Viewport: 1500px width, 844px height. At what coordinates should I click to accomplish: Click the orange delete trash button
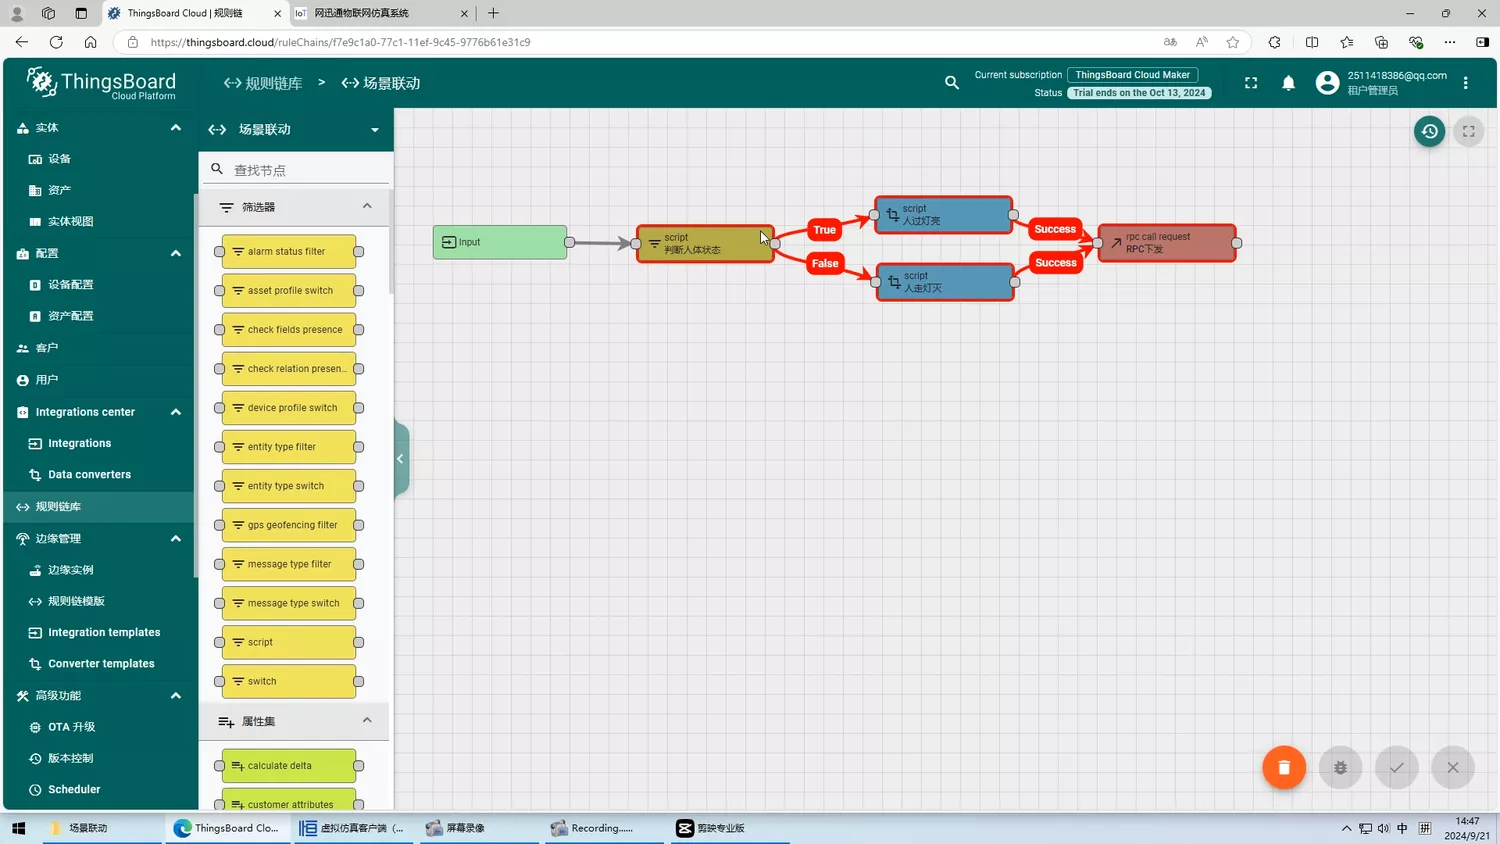(x=1284, y=768)
